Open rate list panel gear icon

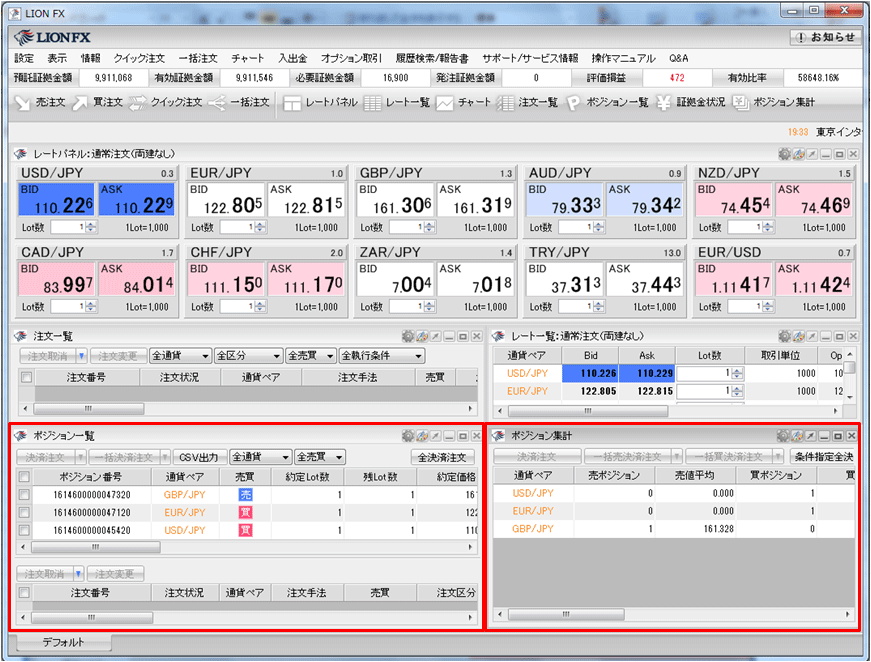tap(784, 336)
